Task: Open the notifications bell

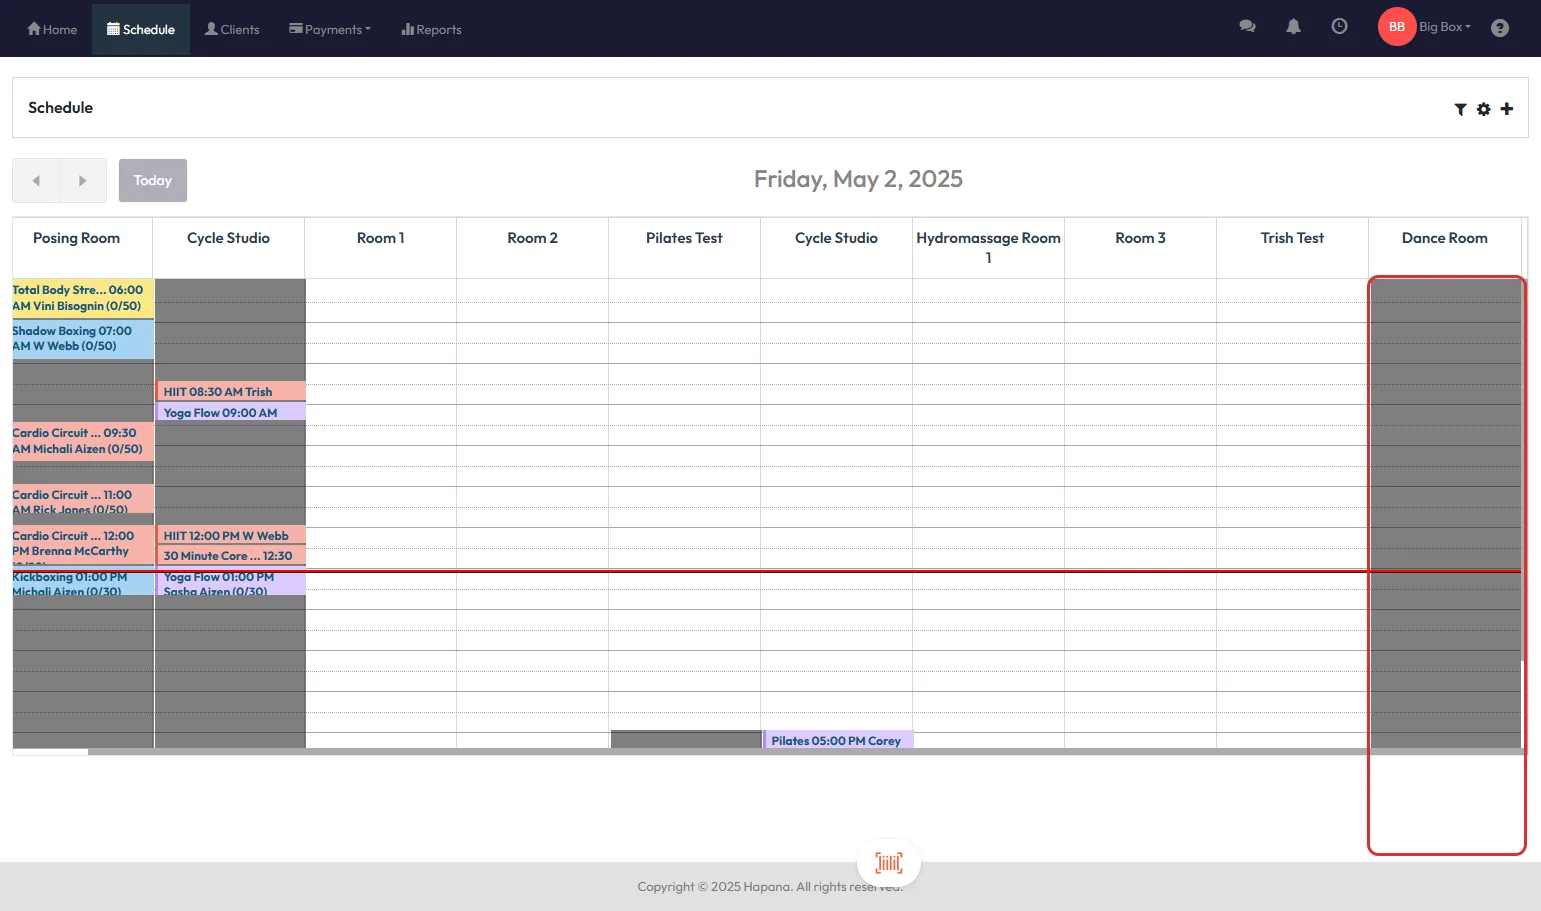Action: coord(1293,27)
